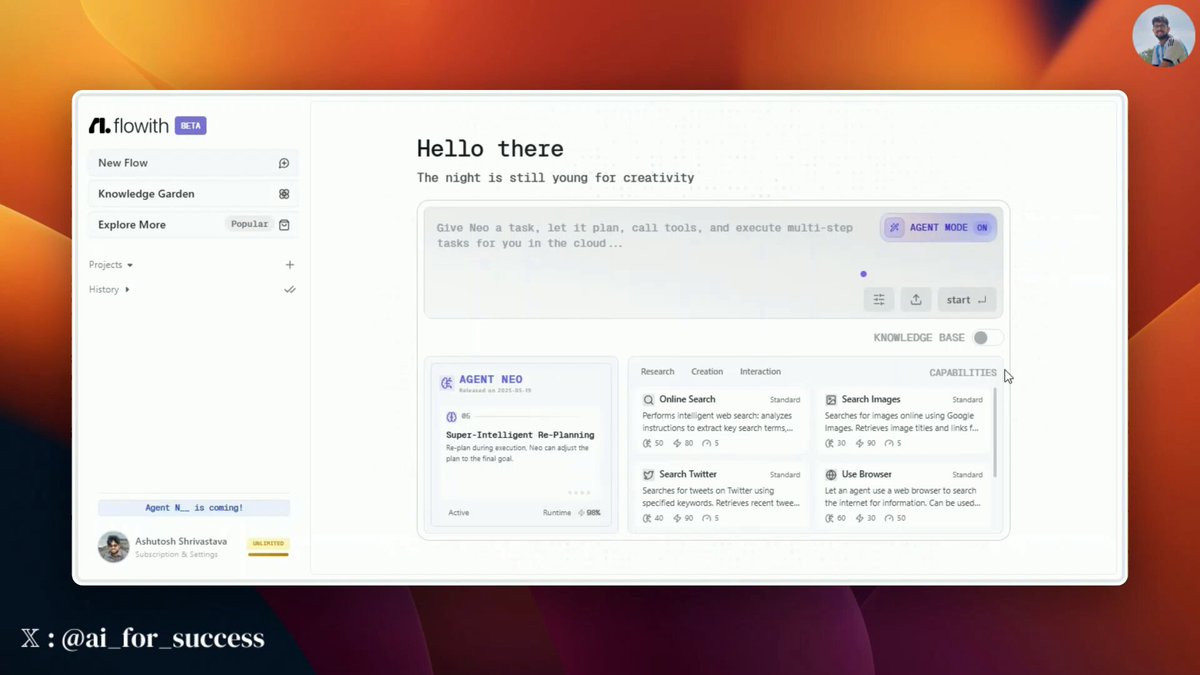Screen dimensions: 1200x675
Task: Click the Search Twitter bird icon
Action: [648, 475]
